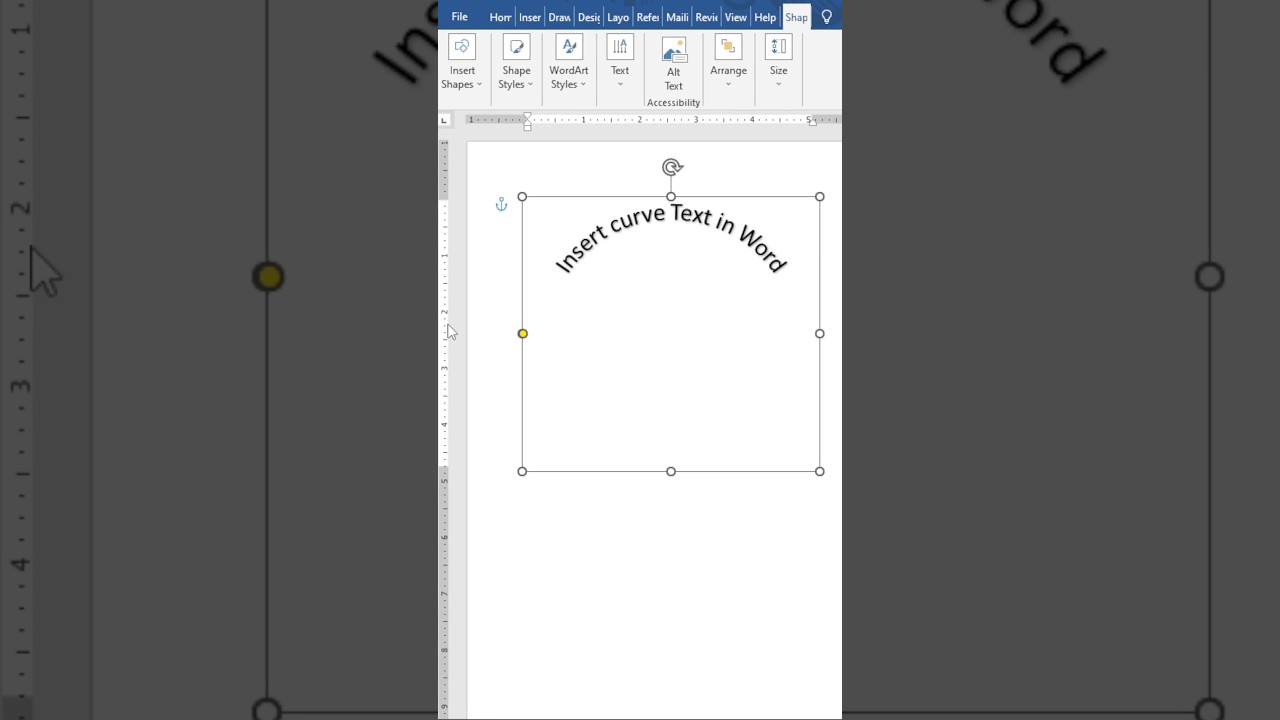
Task: Click the anchor icon beside the text box
Action: [x=501, y=204]
